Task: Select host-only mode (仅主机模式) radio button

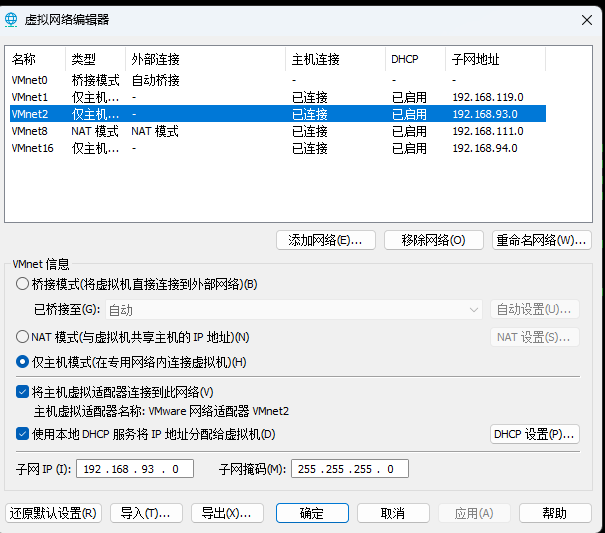Action: coord(23,361)
